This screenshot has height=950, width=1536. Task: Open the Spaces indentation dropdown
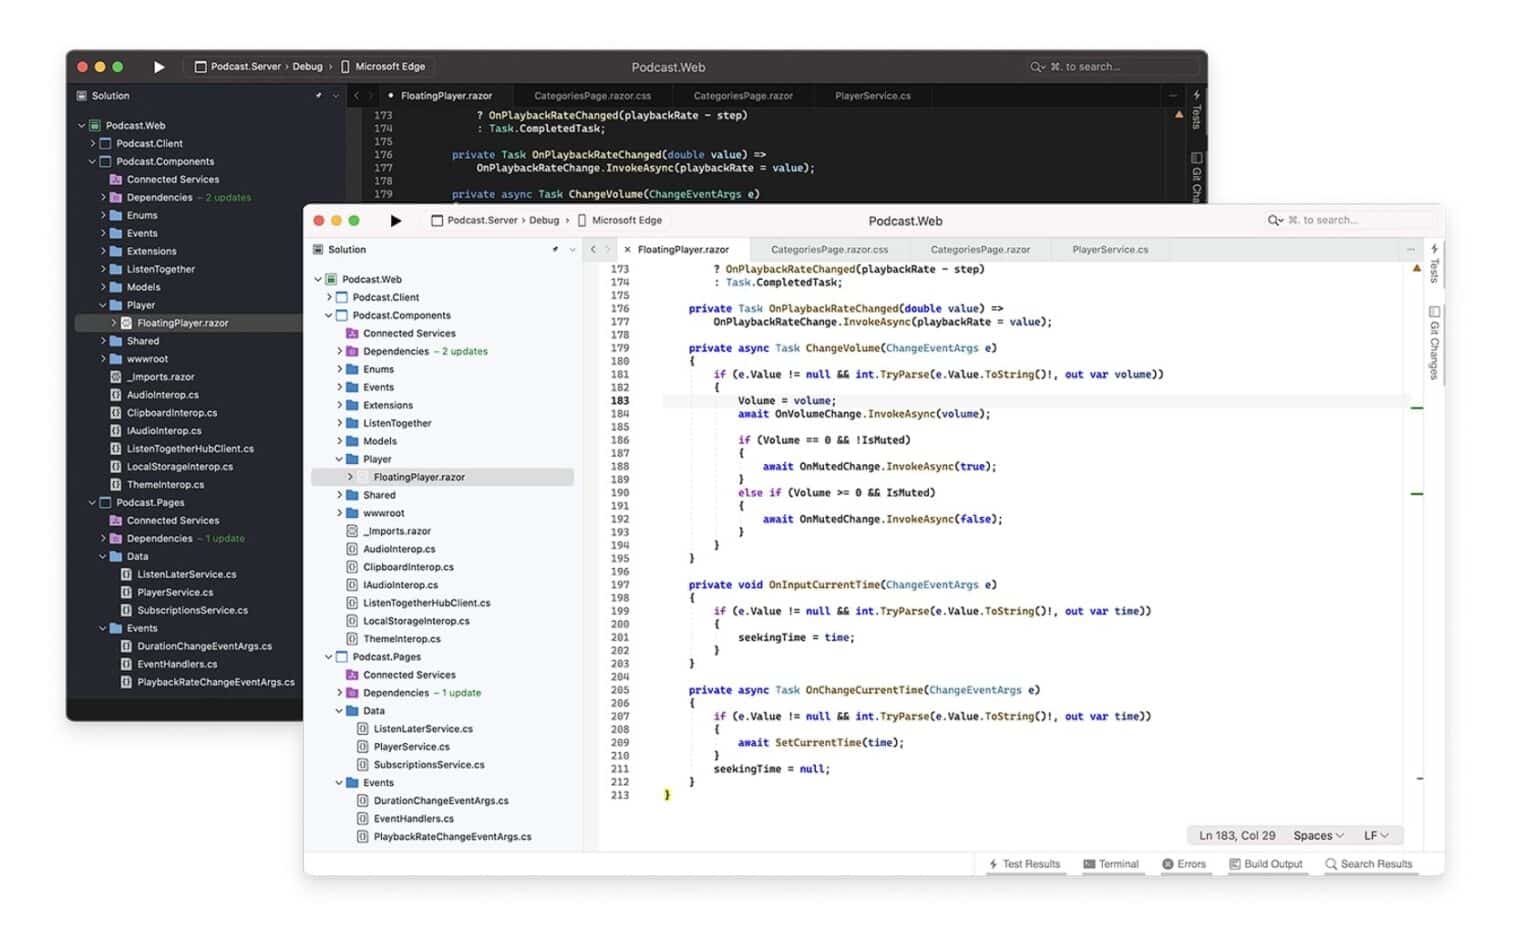tap(1318, 836)
